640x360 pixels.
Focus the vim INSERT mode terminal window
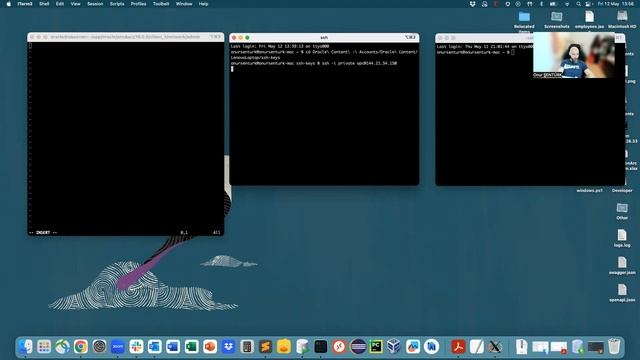[126, 139]
